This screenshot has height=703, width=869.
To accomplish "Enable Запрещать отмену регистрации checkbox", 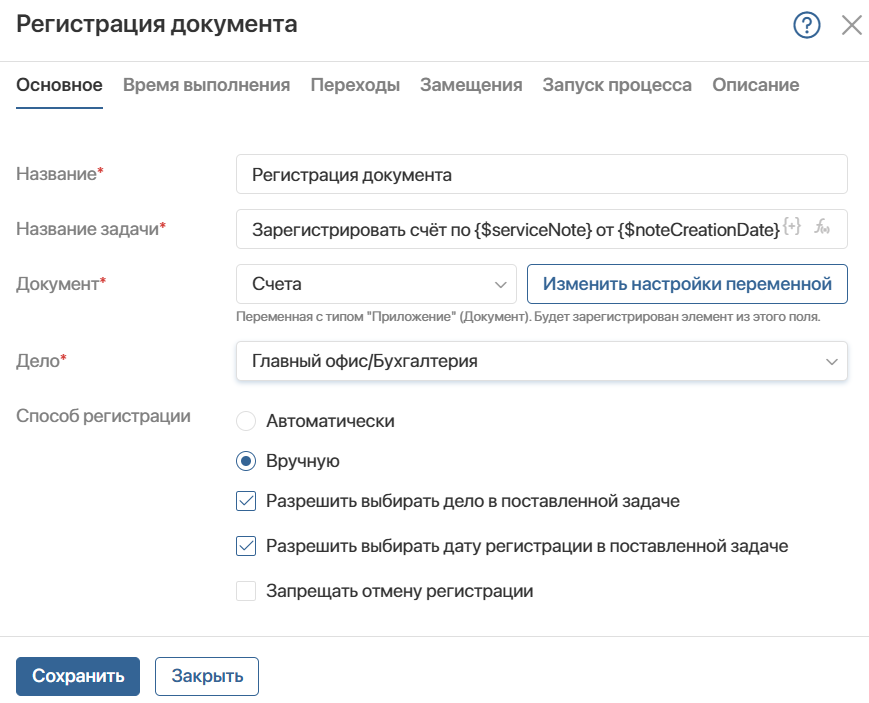I will [246, 591].
